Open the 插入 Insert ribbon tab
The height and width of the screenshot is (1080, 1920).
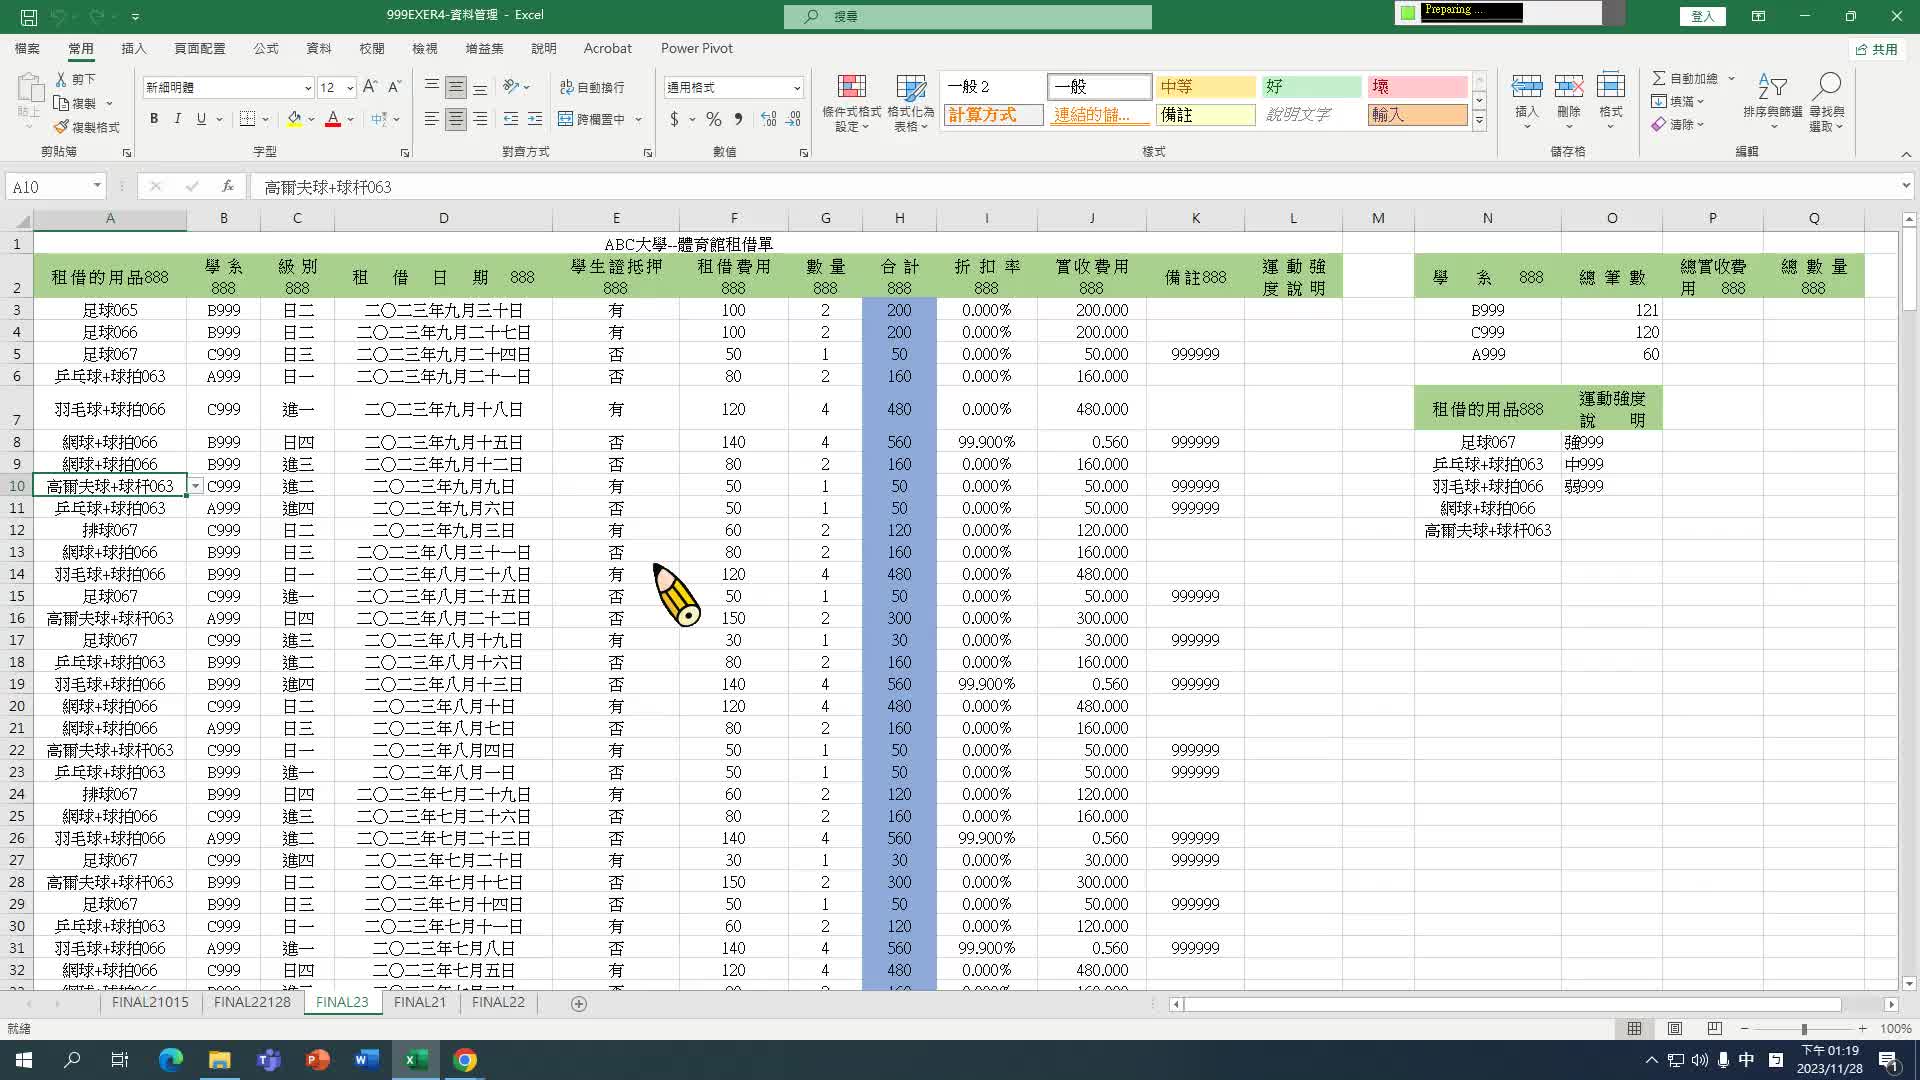point(133,48)
